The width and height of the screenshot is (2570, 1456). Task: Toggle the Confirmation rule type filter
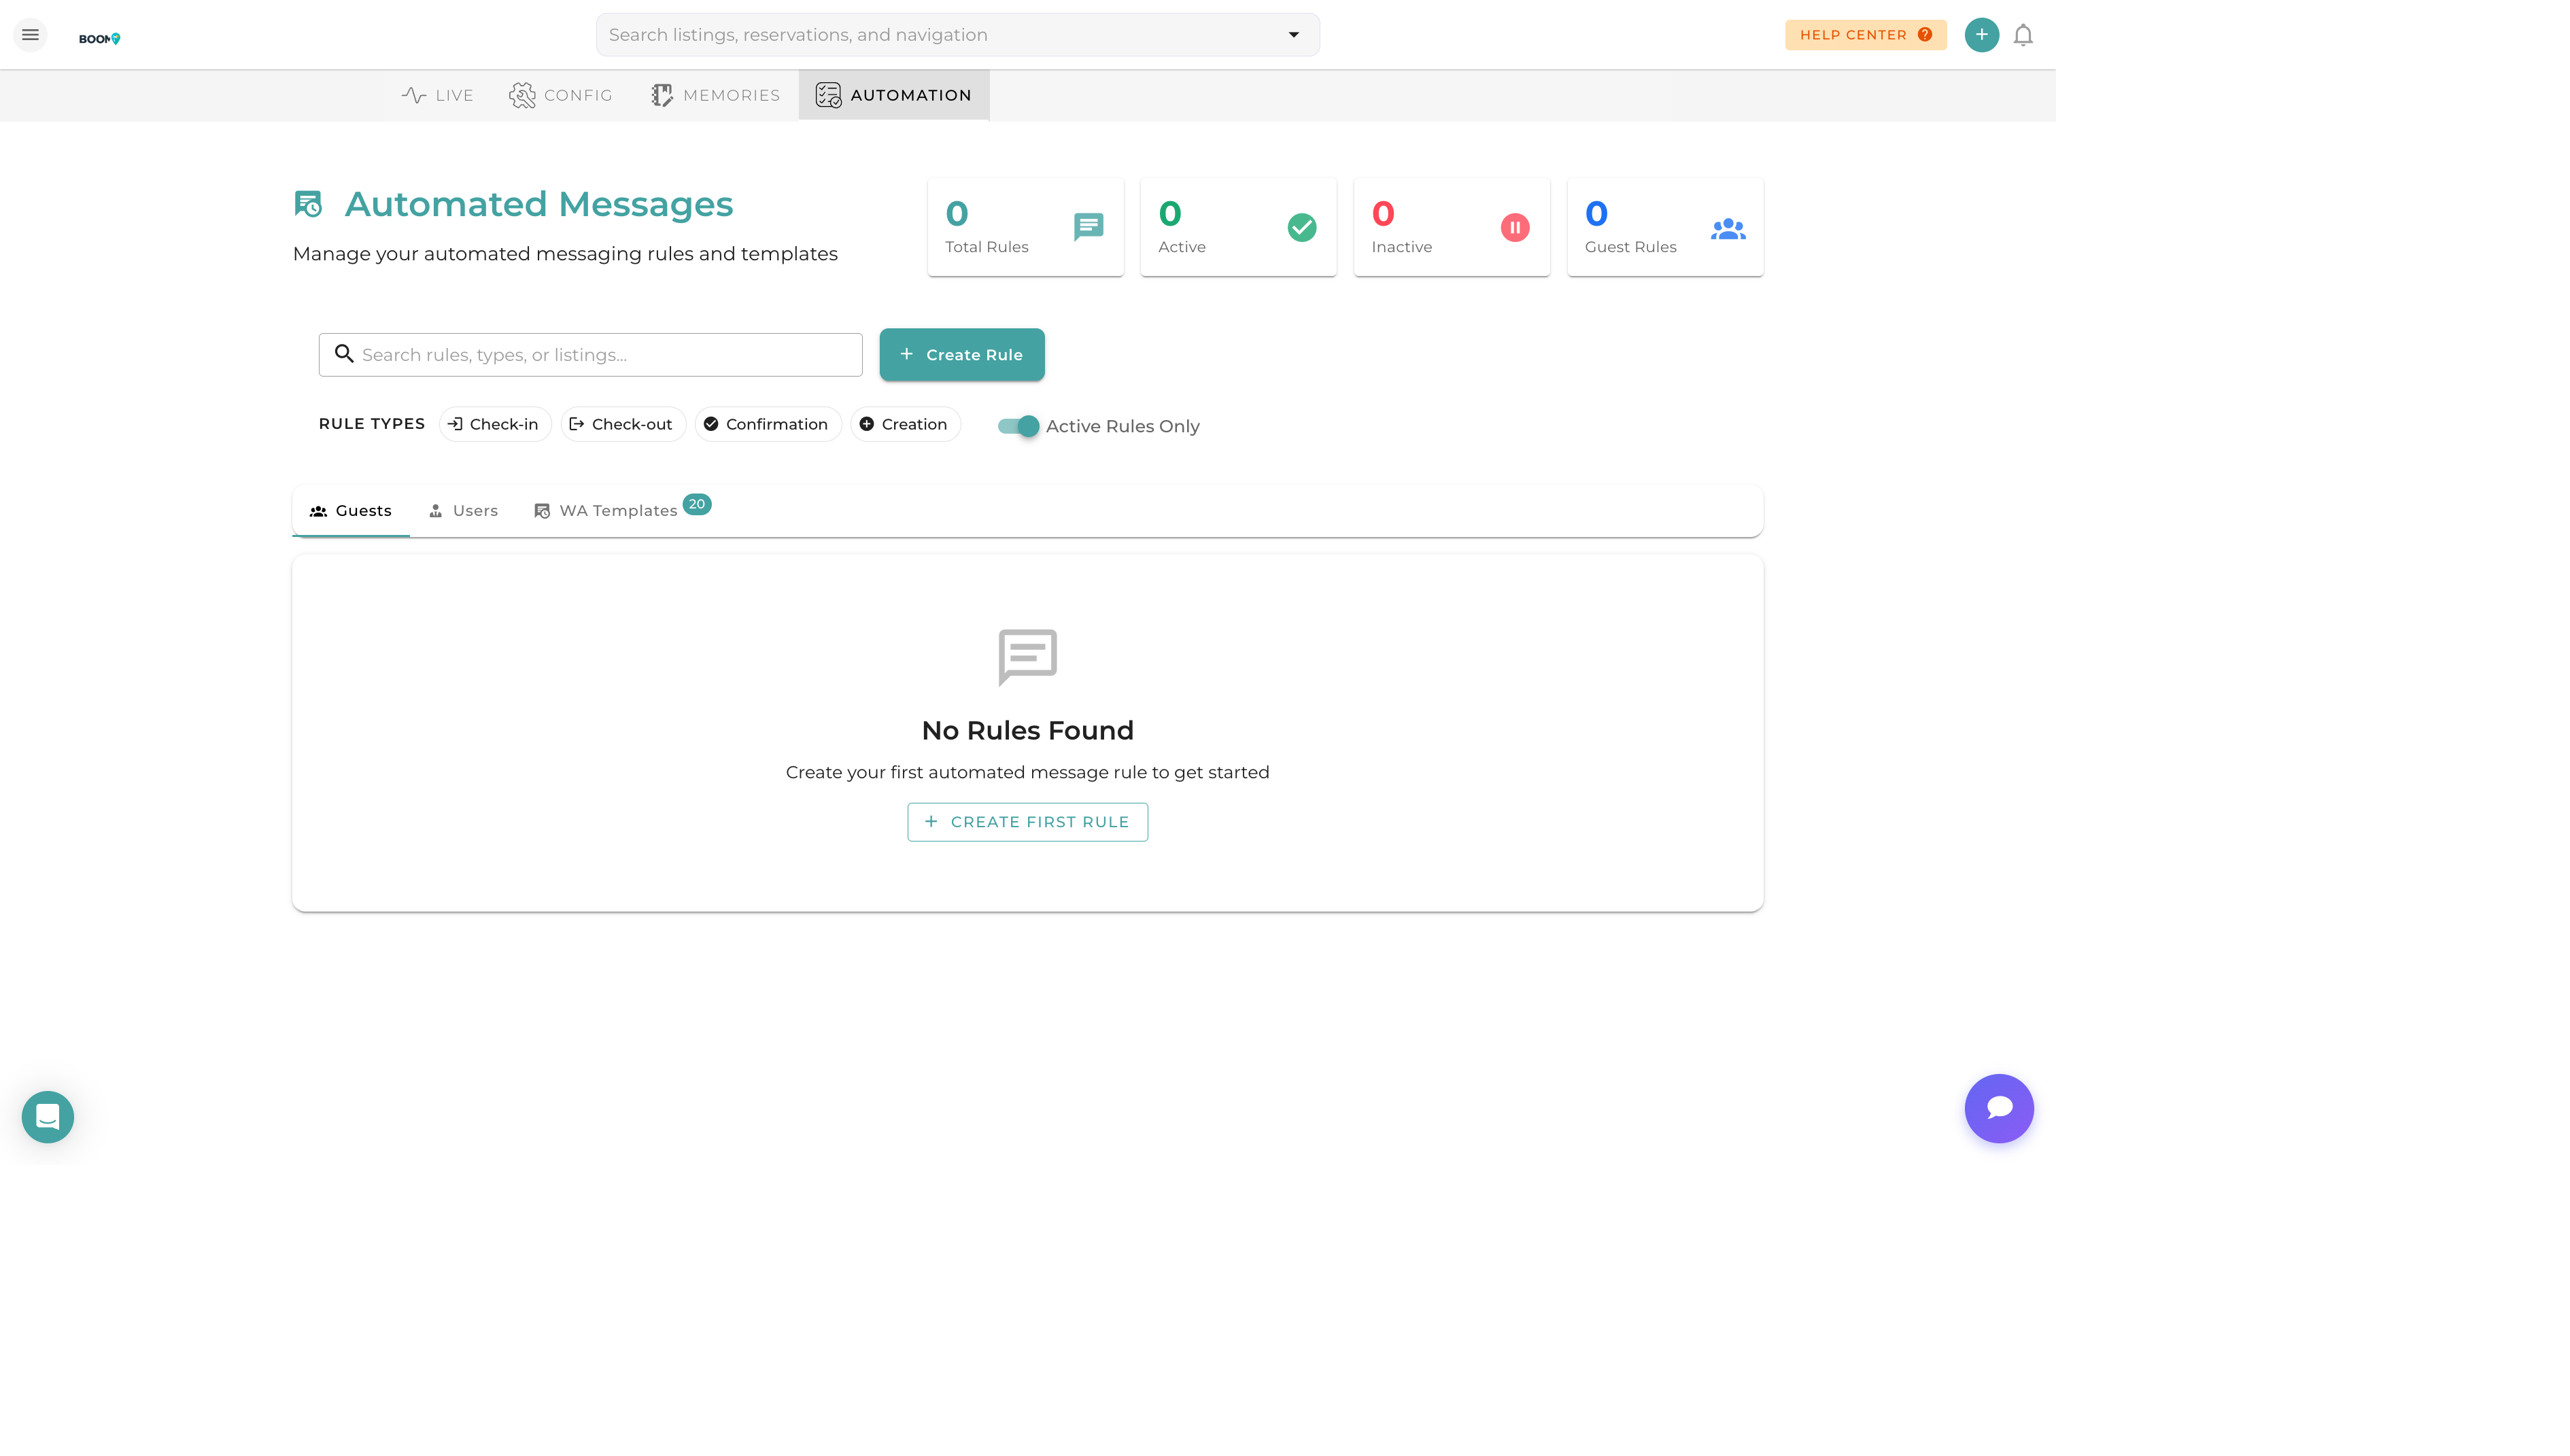[767, 424]
